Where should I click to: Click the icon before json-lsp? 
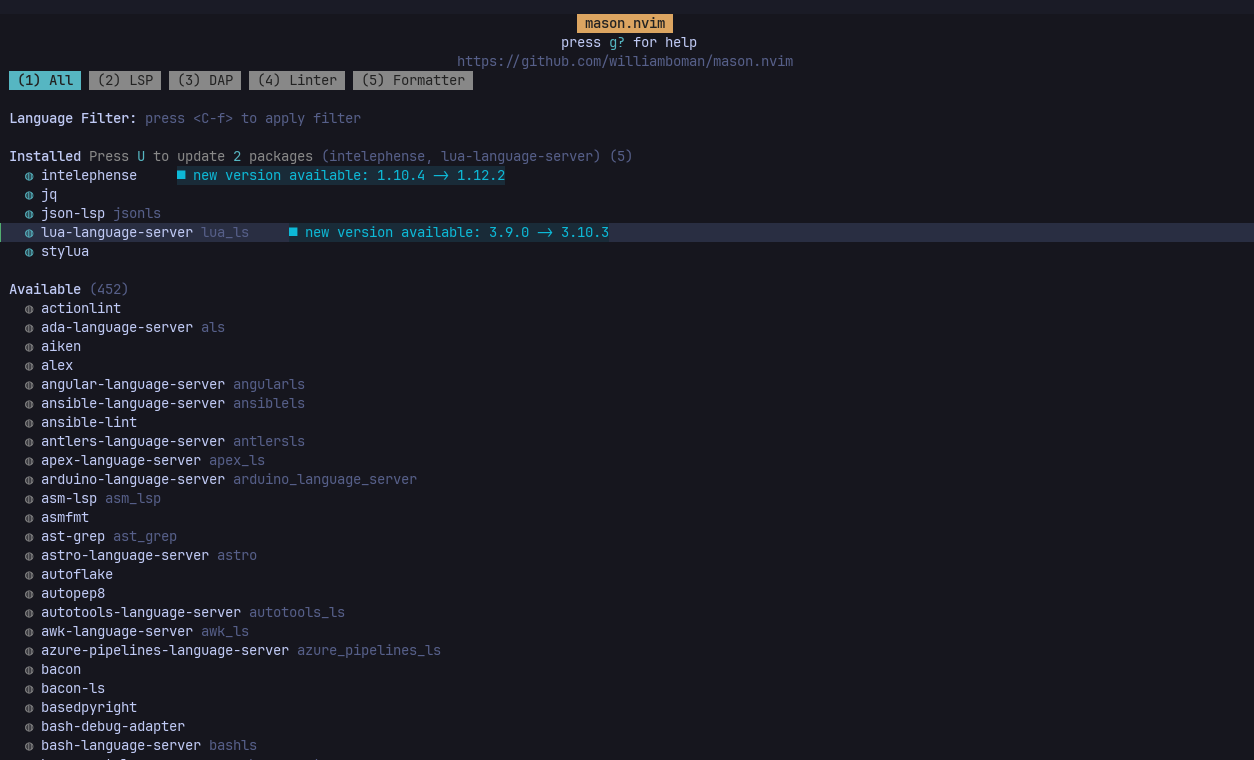(x=29, y=214)
